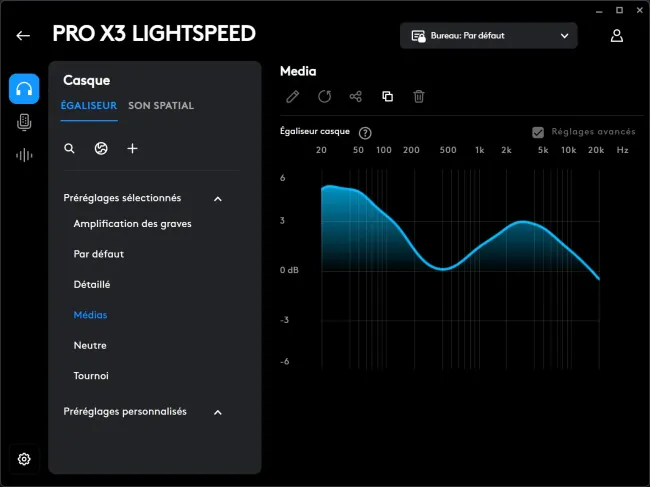
Task: Share the Media preset
Action: tap(356, 97)
